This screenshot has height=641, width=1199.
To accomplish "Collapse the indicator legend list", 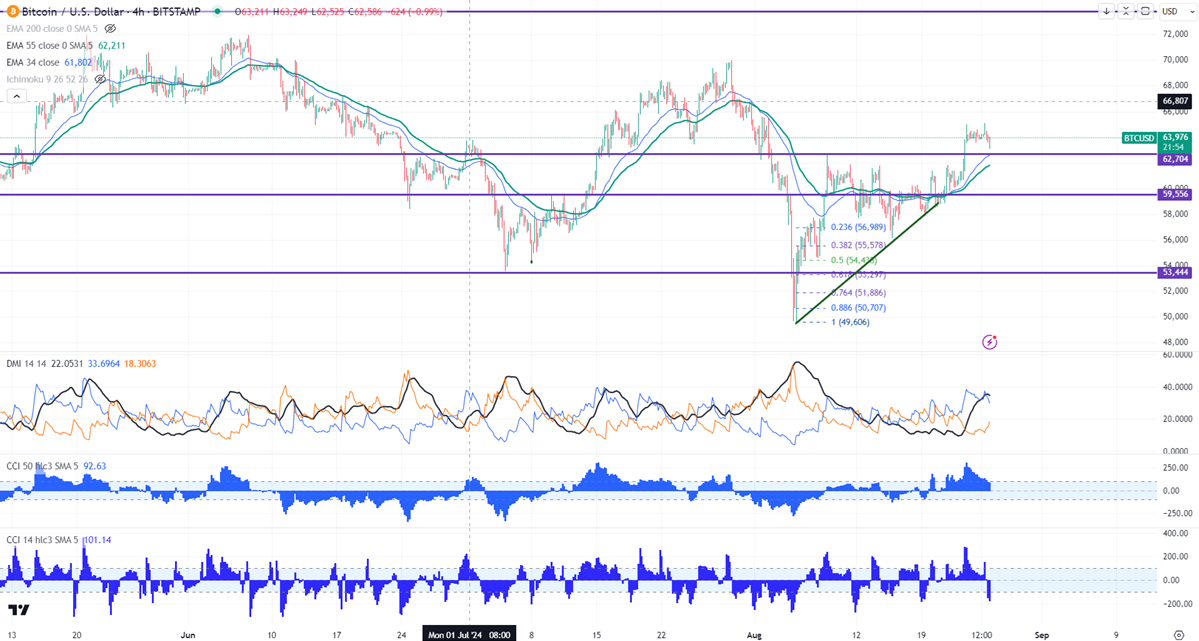I will click(x=16, y=96).
